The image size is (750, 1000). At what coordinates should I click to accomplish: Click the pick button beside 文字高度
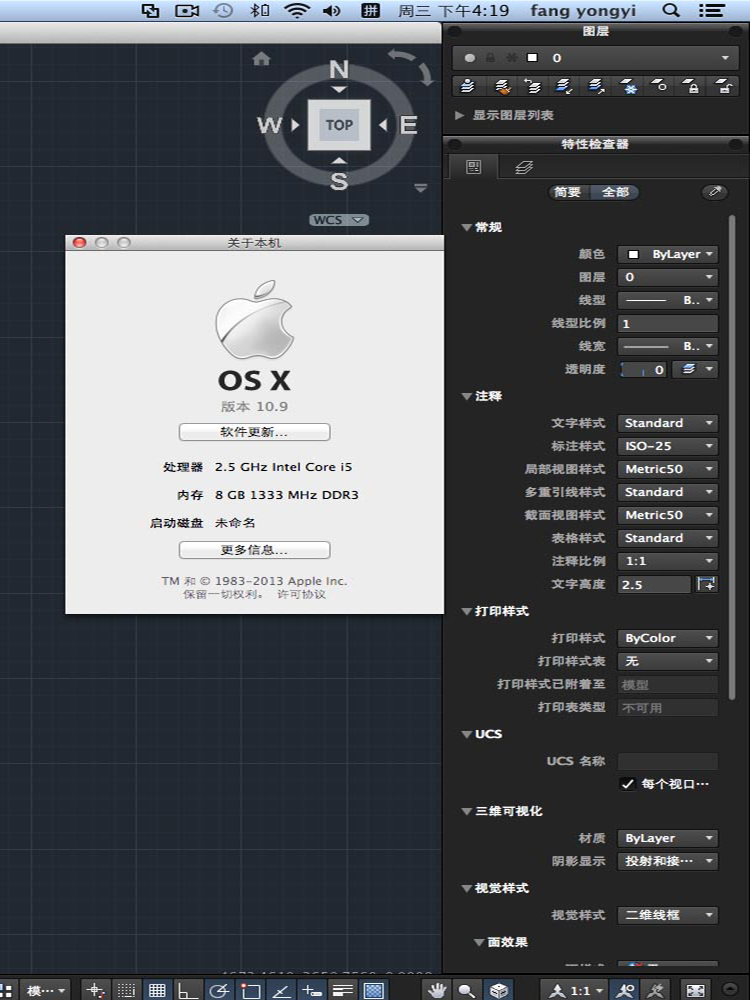click(x=707, y=584)
